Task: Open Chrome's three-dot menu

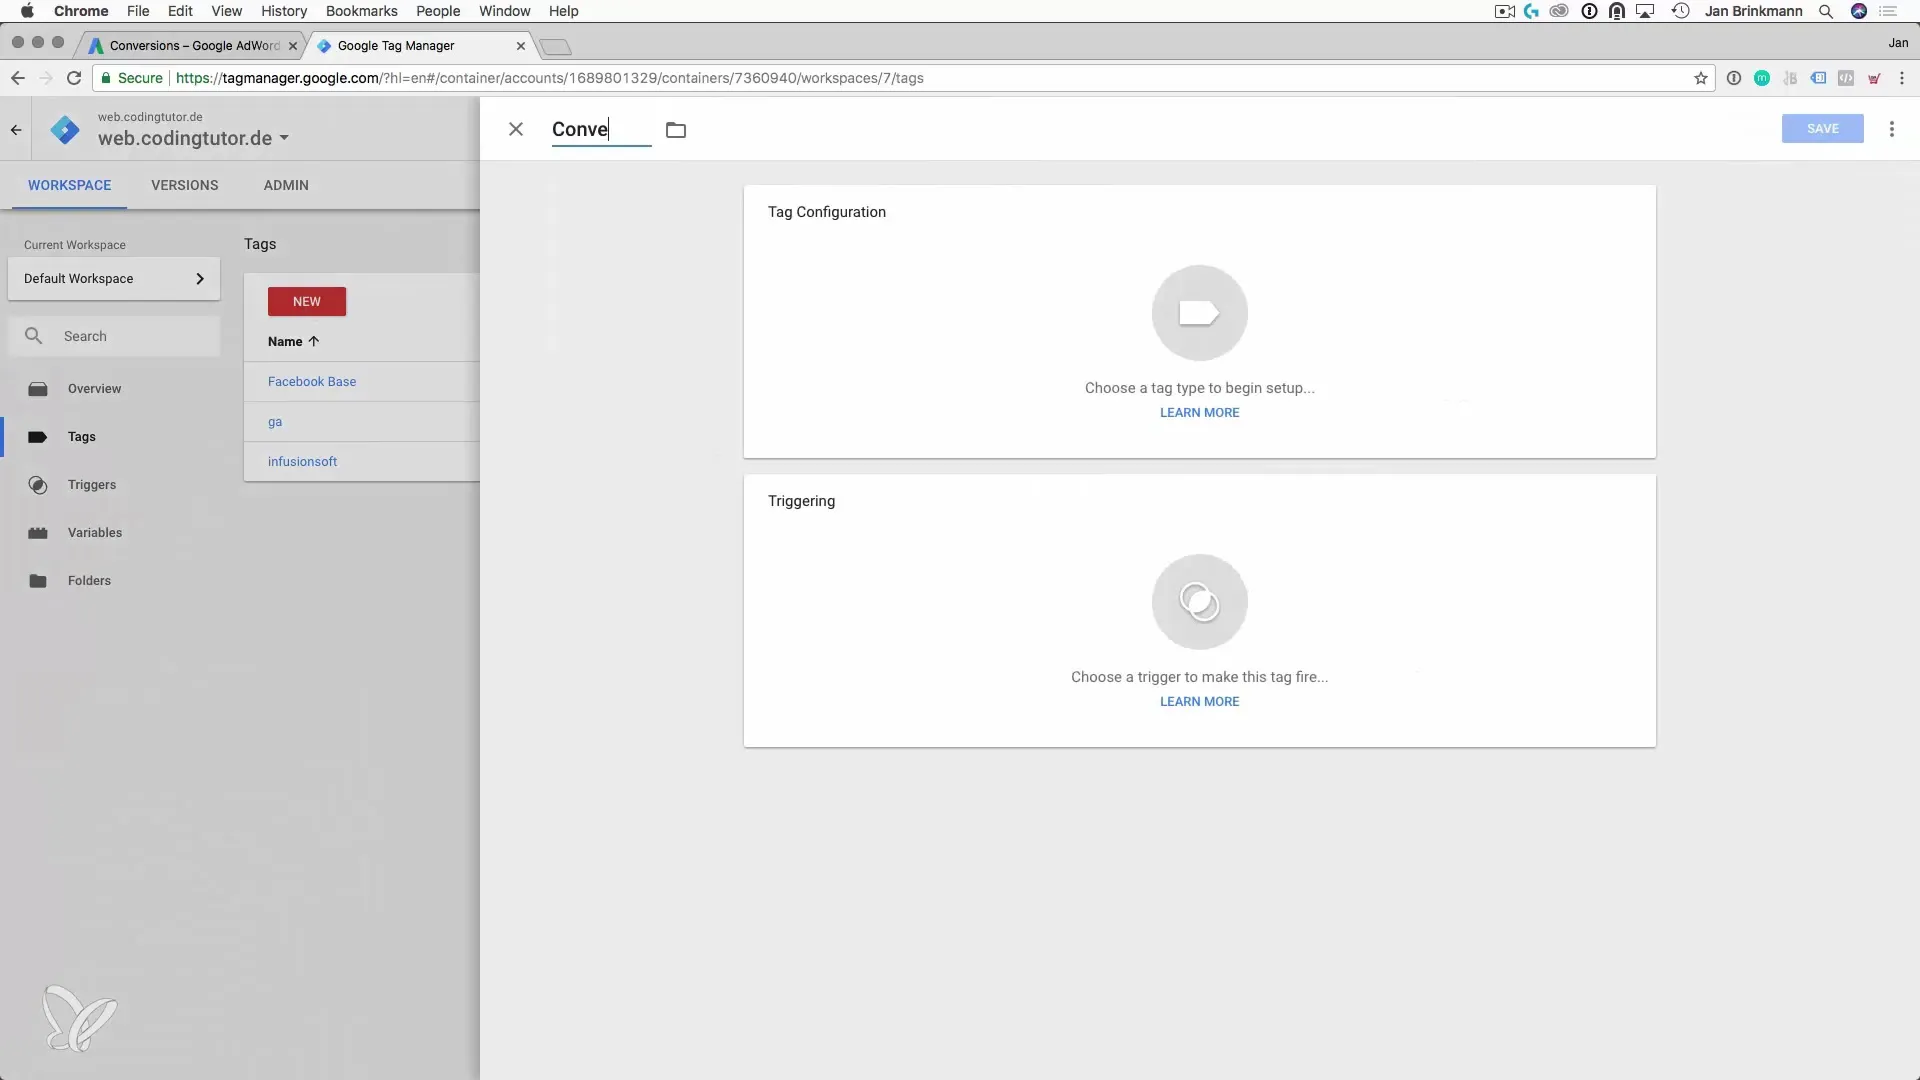Action: click(x=1902, y=78)
